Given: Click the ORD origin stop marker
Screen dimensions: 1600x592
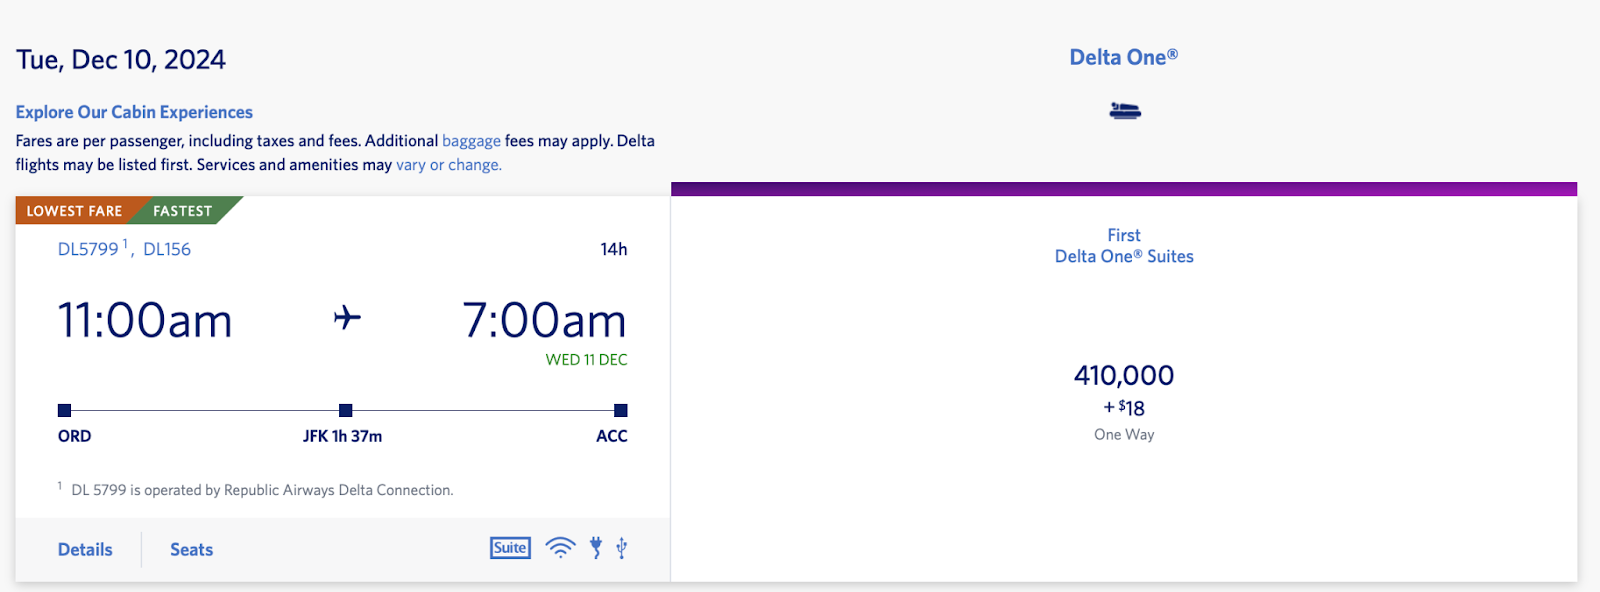Looking at the screenshot, I should coord(65,410).
